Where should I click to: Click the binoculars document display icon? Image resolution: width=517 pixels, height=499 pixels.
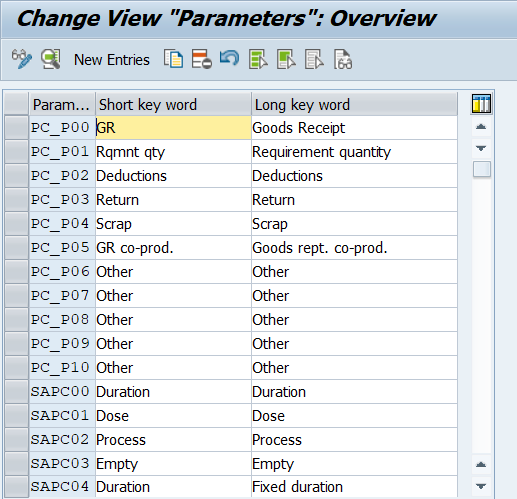[x=343, y=59]
